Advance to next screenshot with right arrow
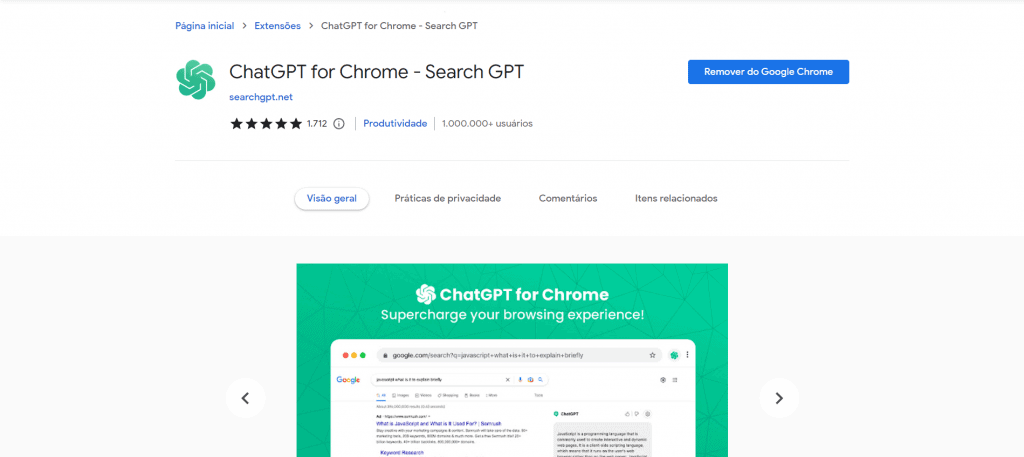The width and height of the screenshot is (1024, 457). [779, 398]
